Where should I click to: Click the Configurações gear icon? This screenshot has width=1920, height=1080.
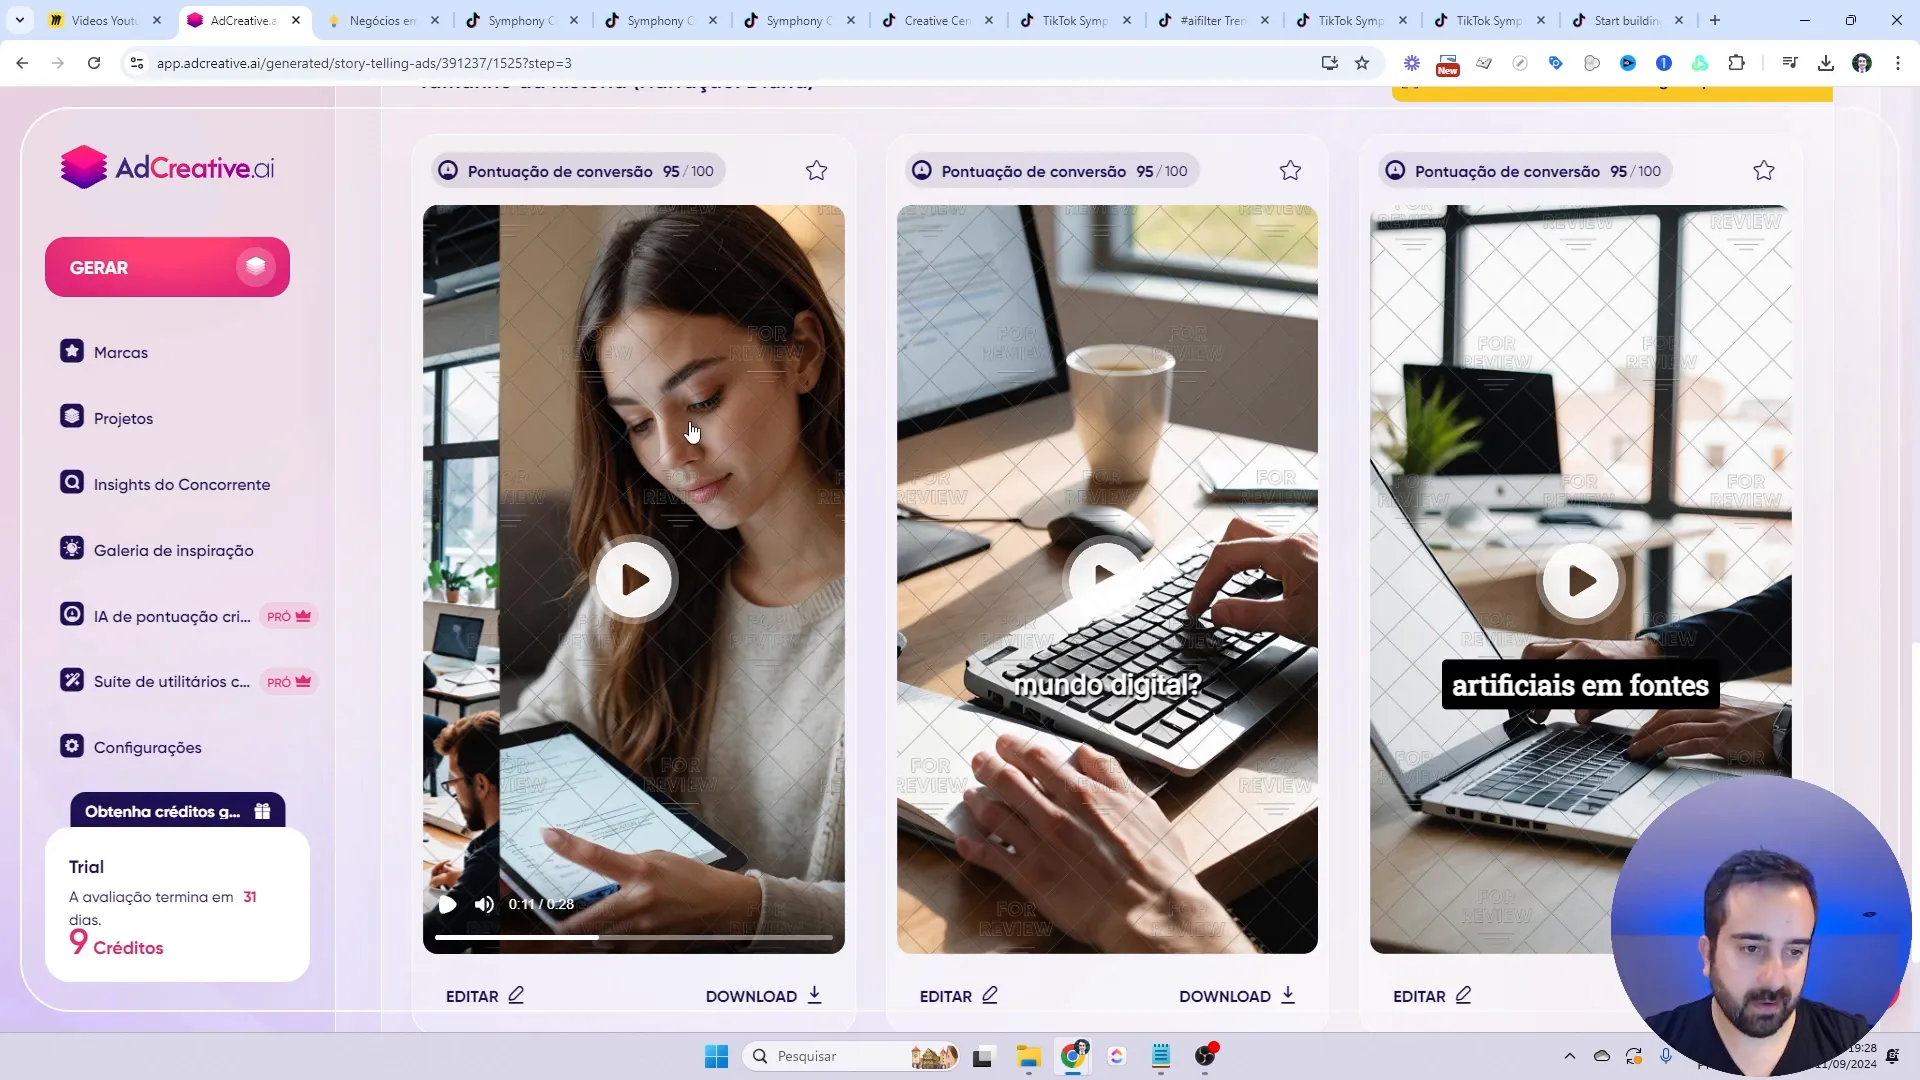[x=71, y=746]
